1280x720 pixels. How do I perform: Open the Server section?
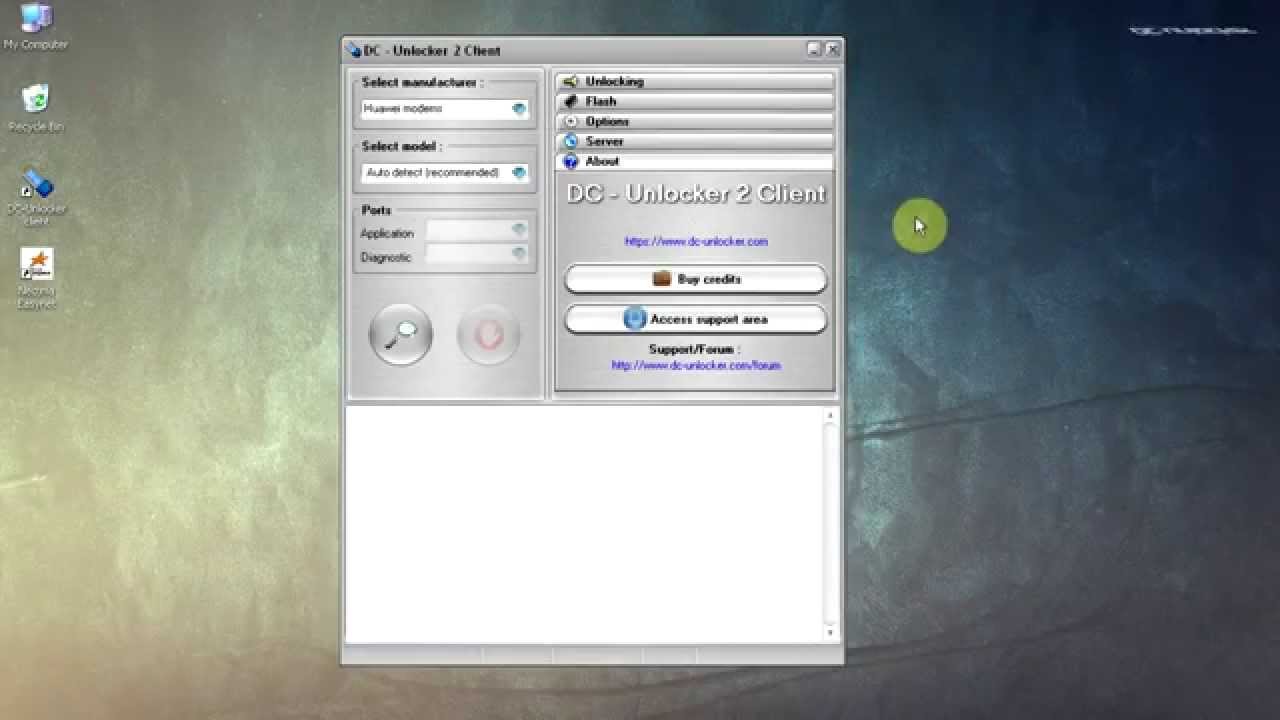(x=695, y=141)
